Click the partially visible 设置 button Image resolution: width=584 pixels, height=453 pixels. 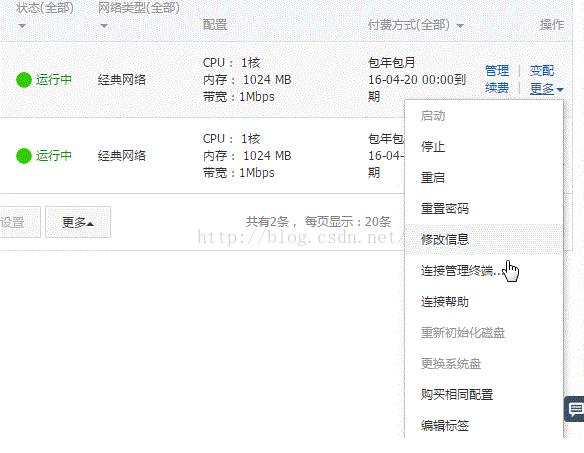tap(19, 222)
